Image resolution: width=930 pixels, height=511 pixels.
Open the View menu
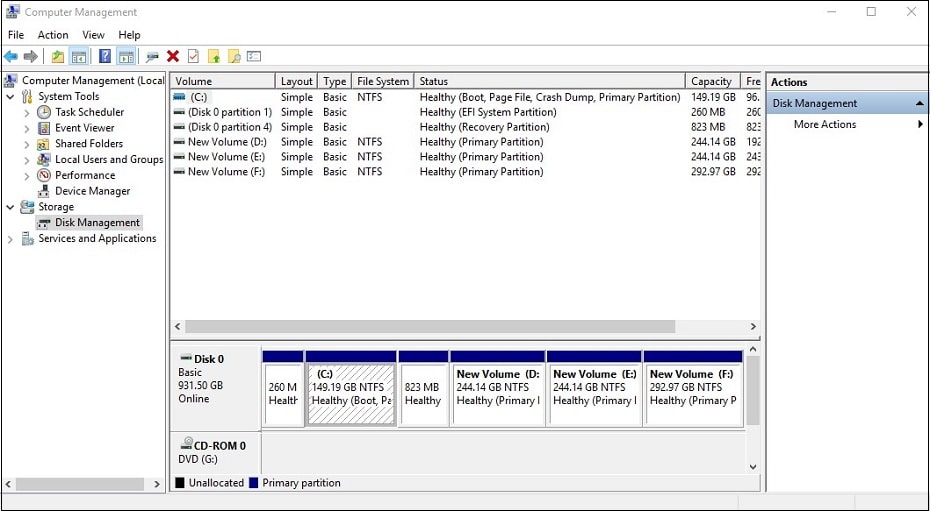(x=93, y=35)
